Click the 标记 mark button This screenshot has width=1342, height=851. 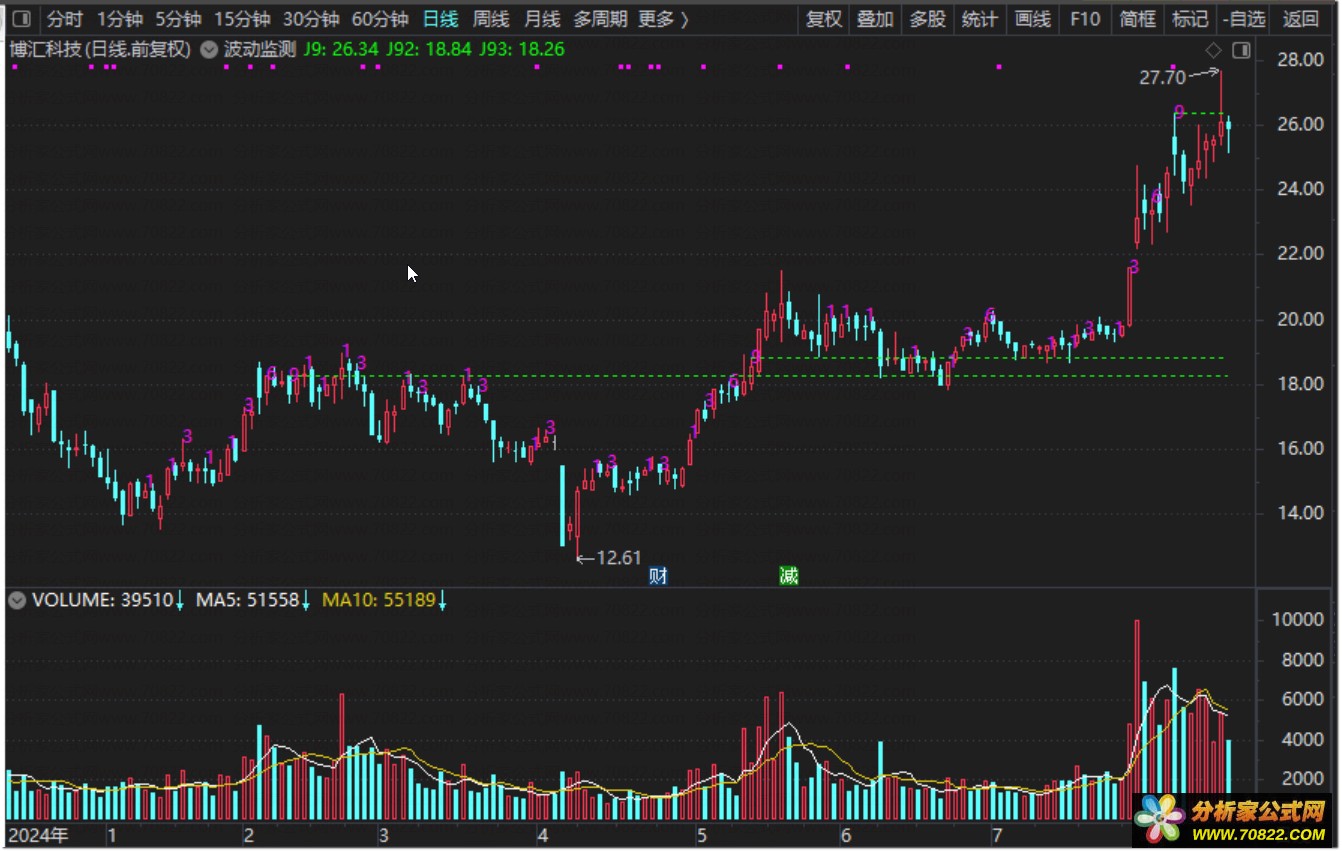1190,19
